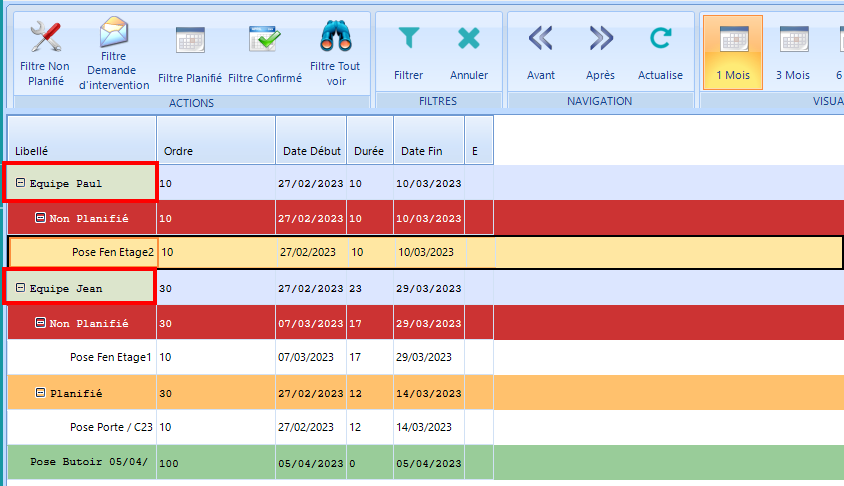Apply the Filtre Planifié calendar filter
The image size is (844, 486).
(190, 40)
